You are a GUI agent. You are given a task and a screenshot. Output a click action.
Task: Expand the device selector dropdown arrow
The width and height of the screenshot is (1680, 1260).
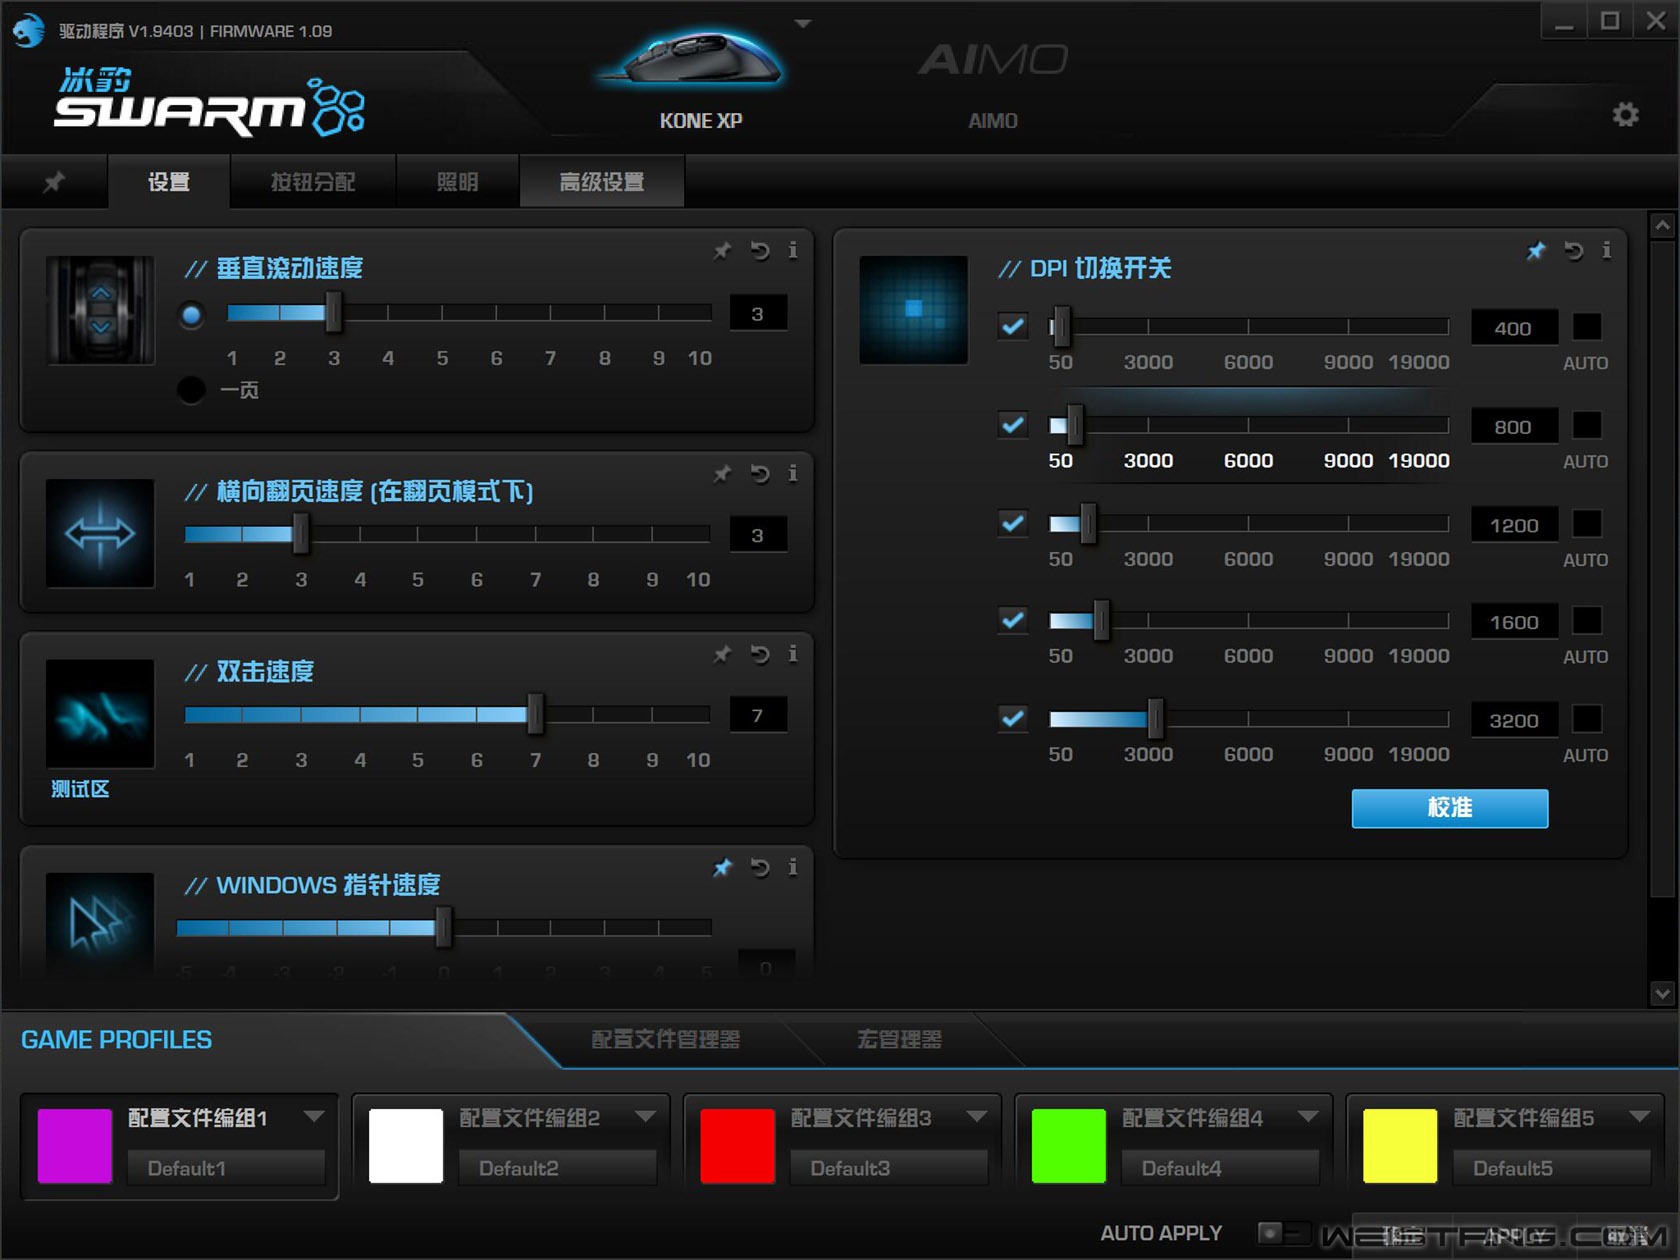(803, 23)
